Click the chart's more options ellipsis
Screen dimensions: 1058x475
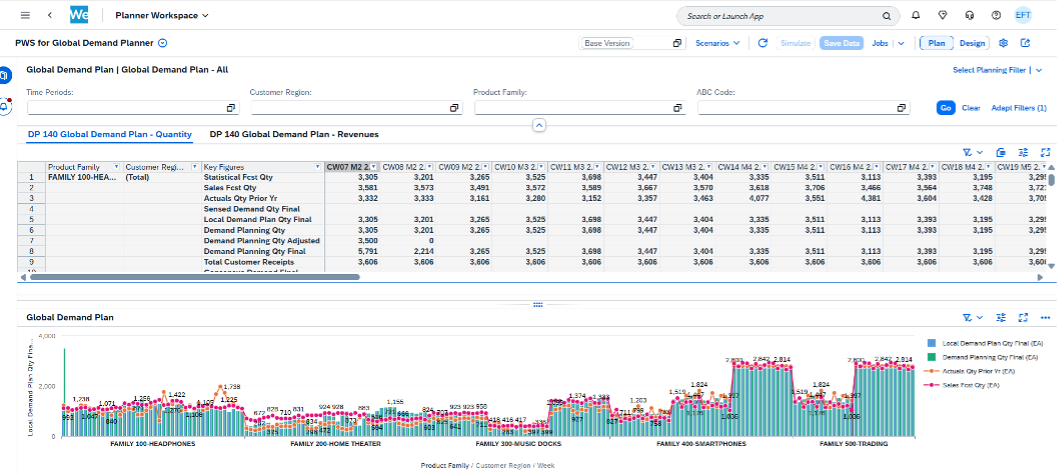point(1046,317)
